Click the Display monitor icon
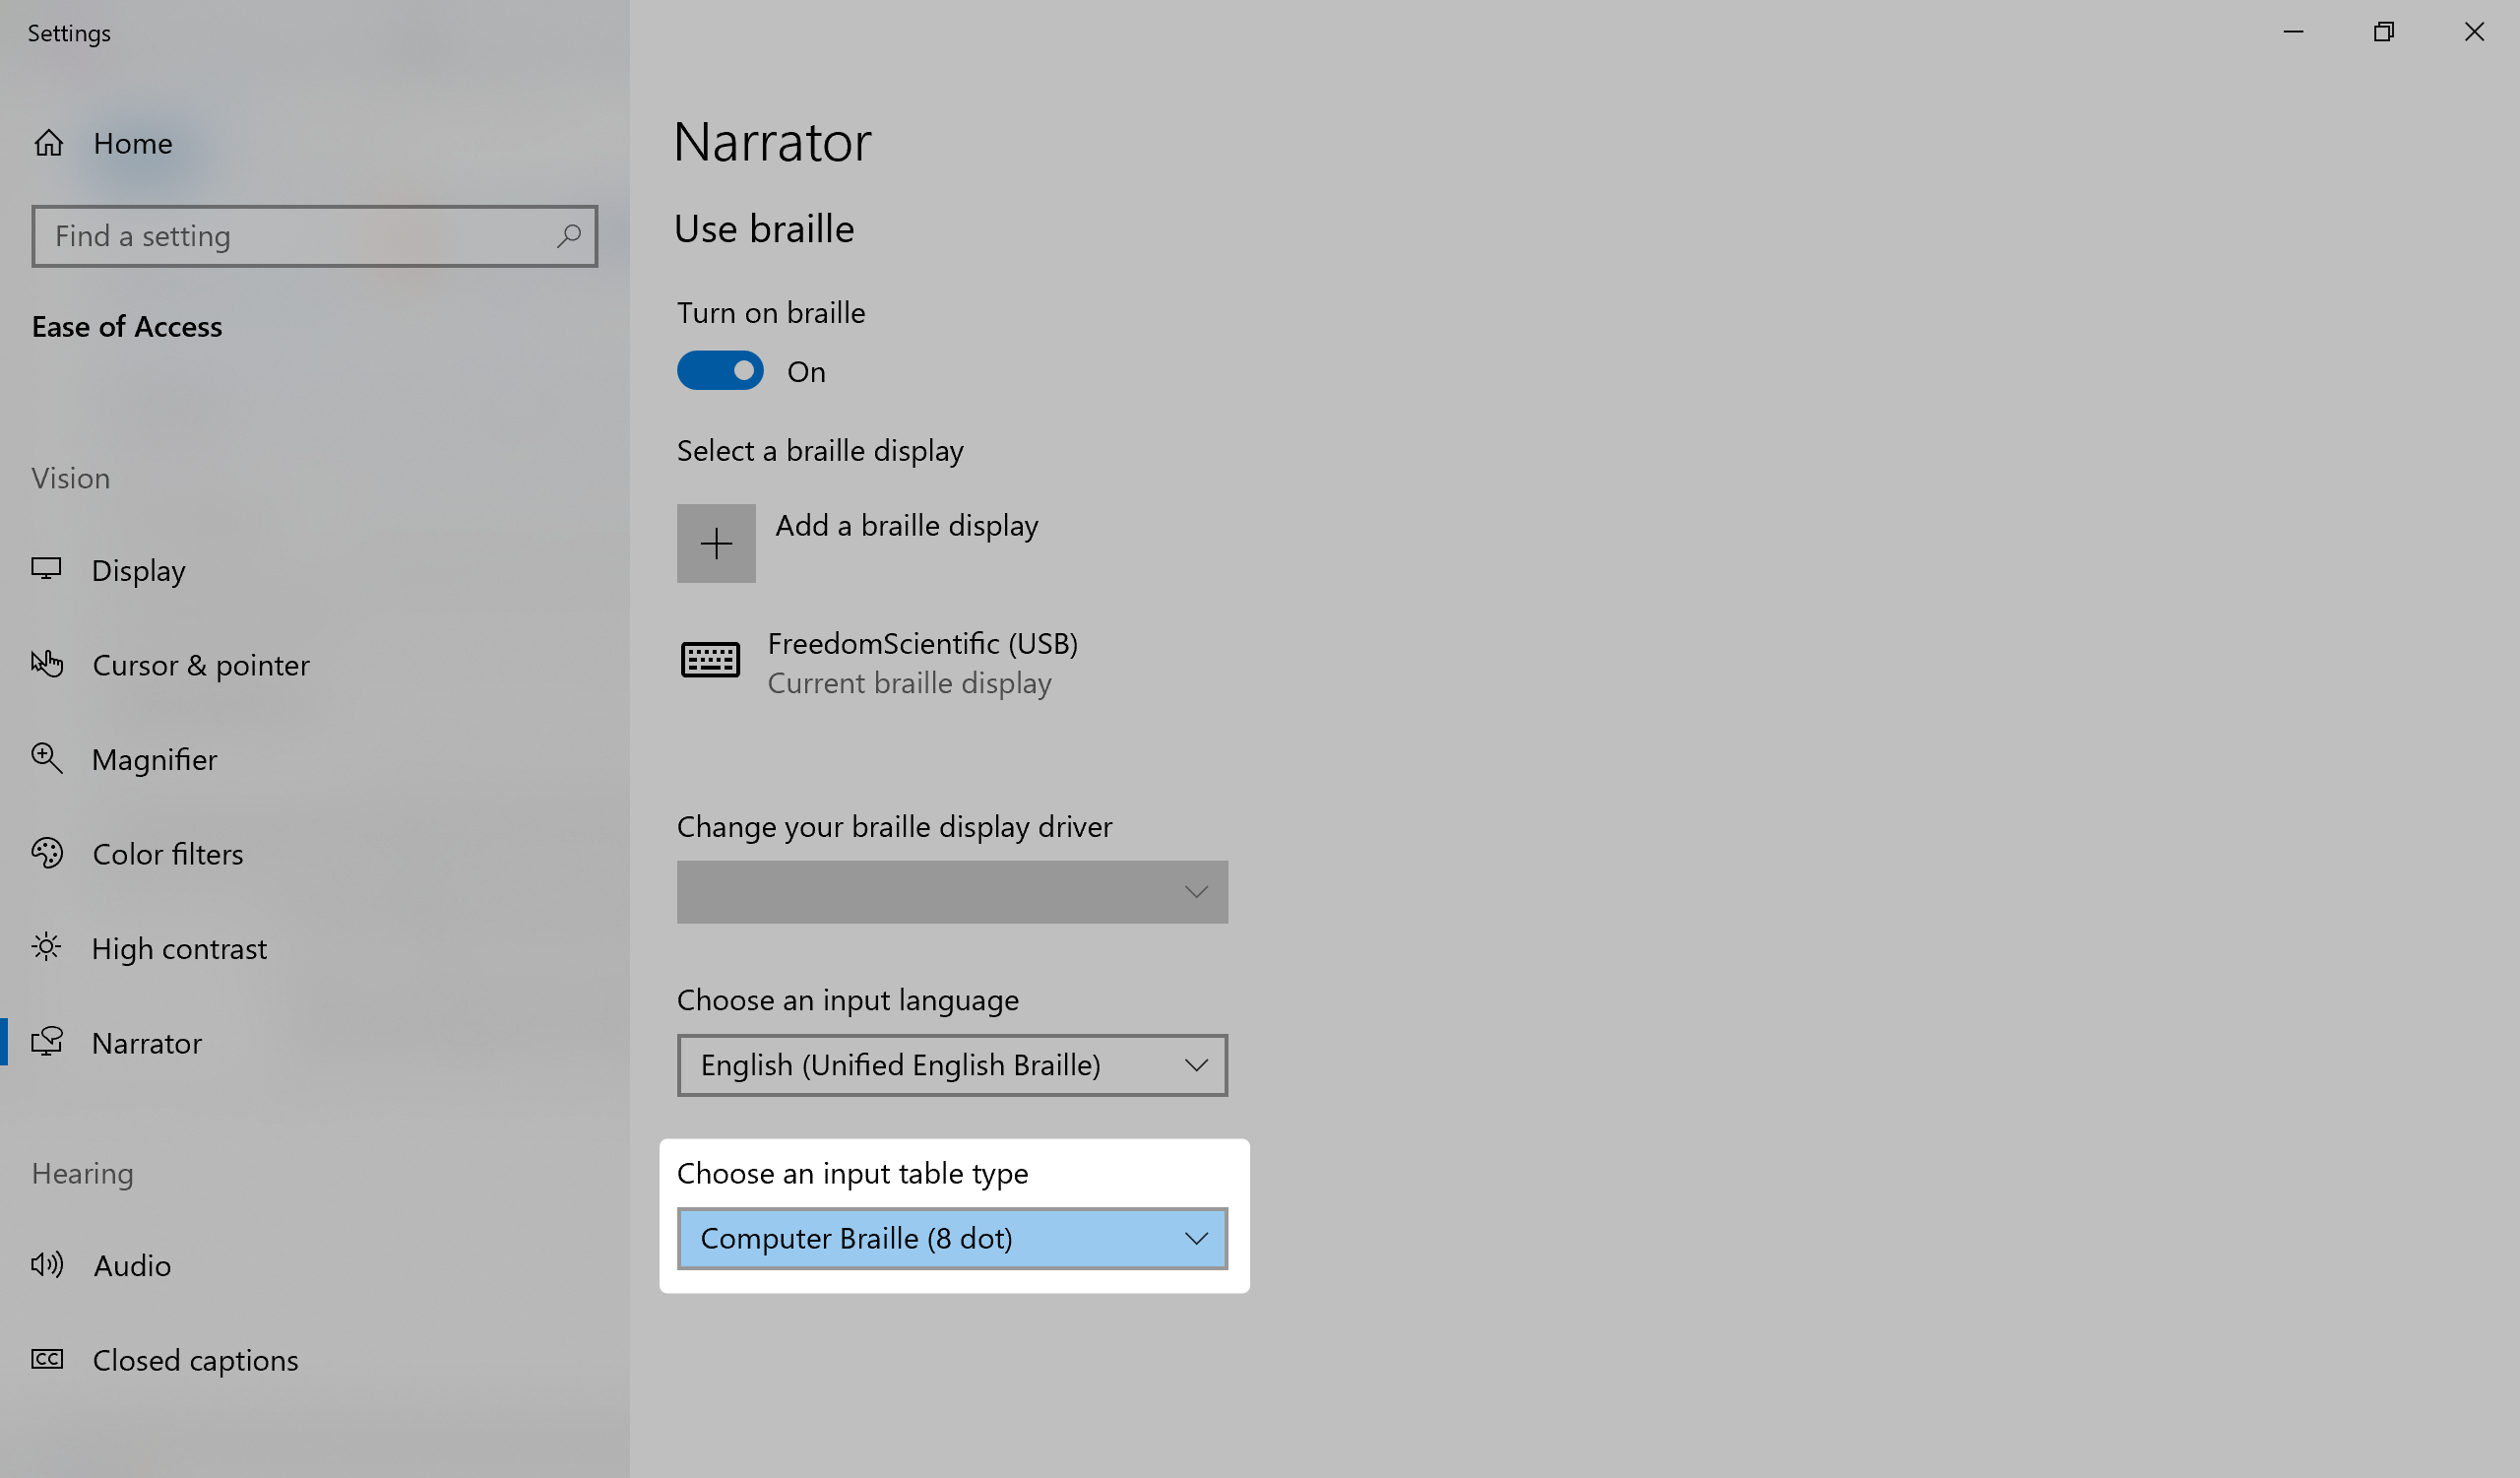Image resolution: width=2520 pixels, height=1478 pixels. tap(46, 570)
